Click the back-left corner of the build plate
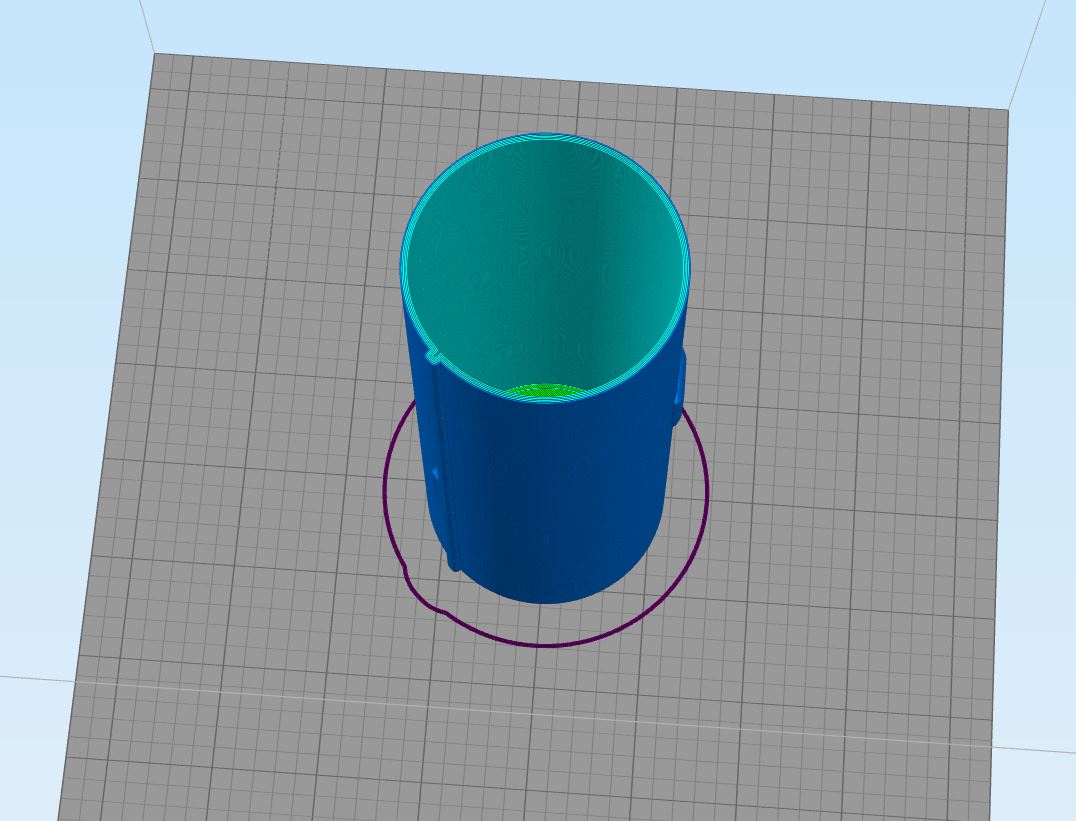1076x821 pixels. tap(156, 54)
